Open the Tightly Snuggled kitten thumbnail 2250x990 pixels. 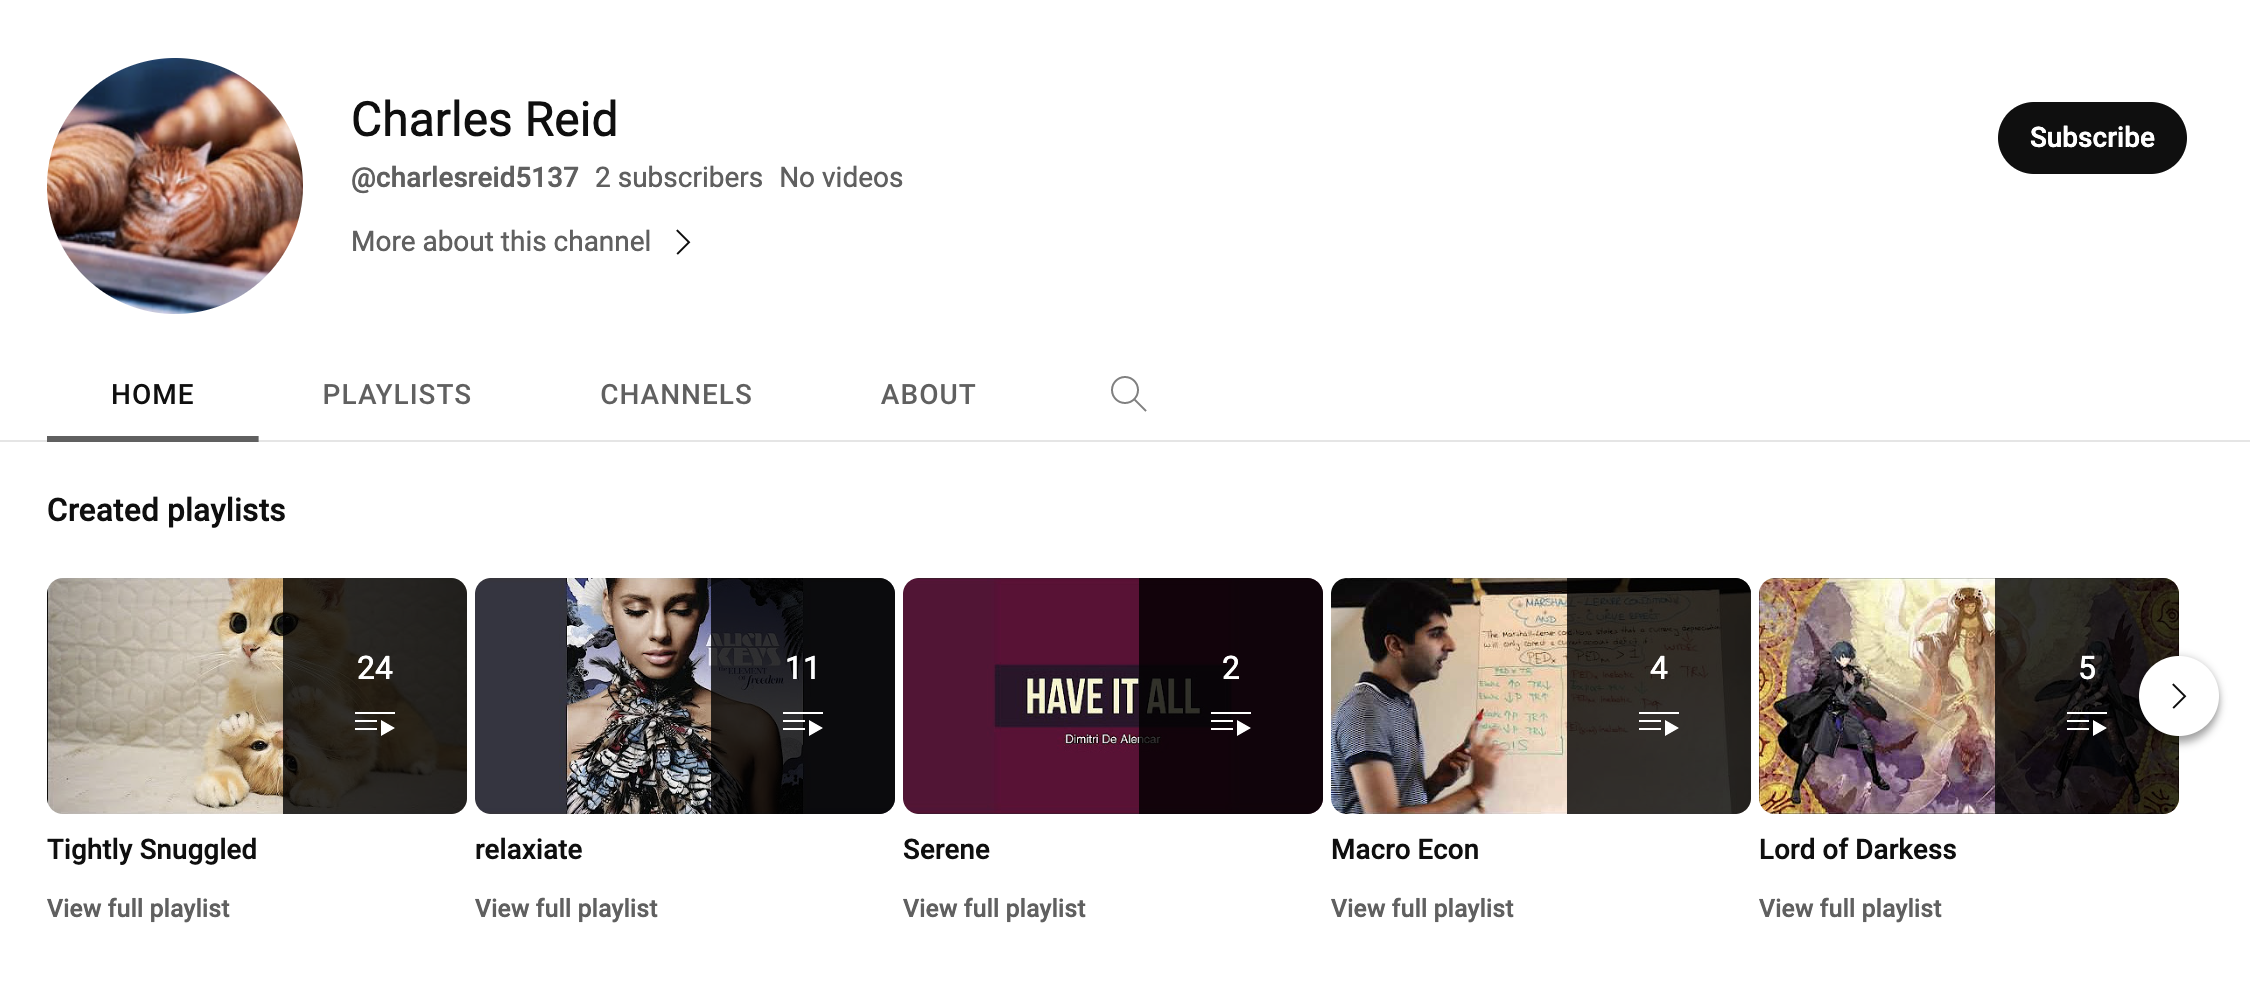(x=257, y=696)
